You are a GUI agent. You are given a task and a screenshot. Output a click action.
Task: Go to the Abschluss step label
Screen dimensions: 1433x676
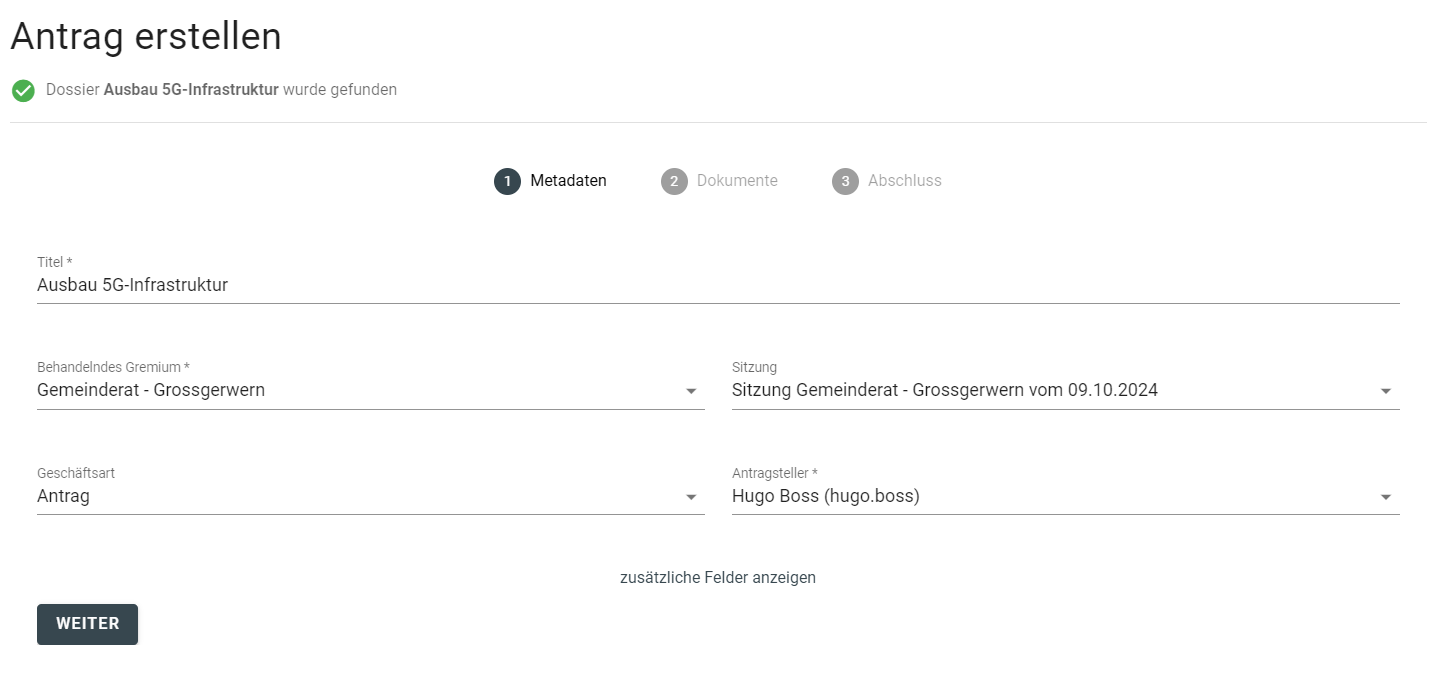904,181
